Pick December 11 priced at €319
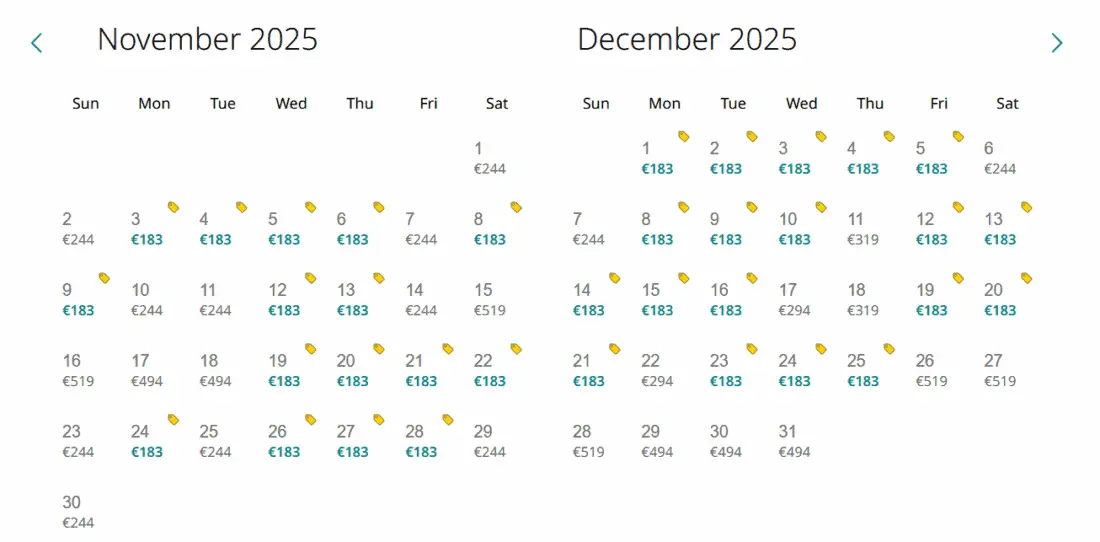The height and width of the screenshot is (542, 1100). click(x=863, y=229)
